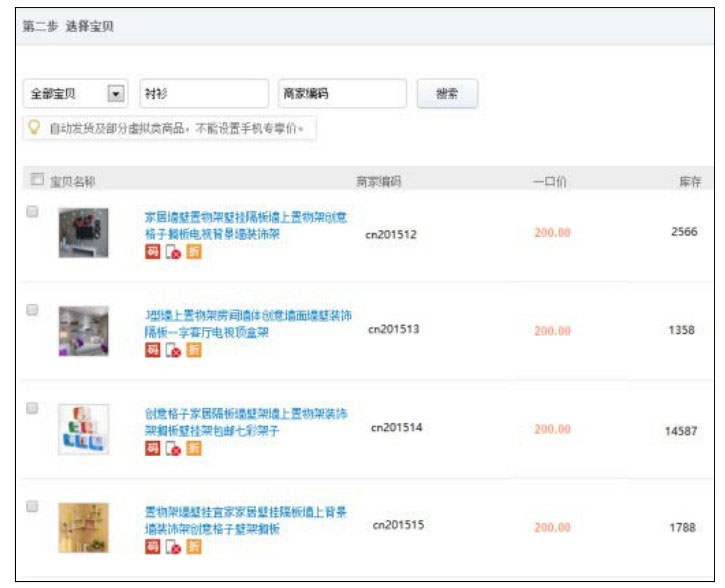725x588 pixels.
Task: Click the orange 折 icon in cn201514 row
Action: 194,448
